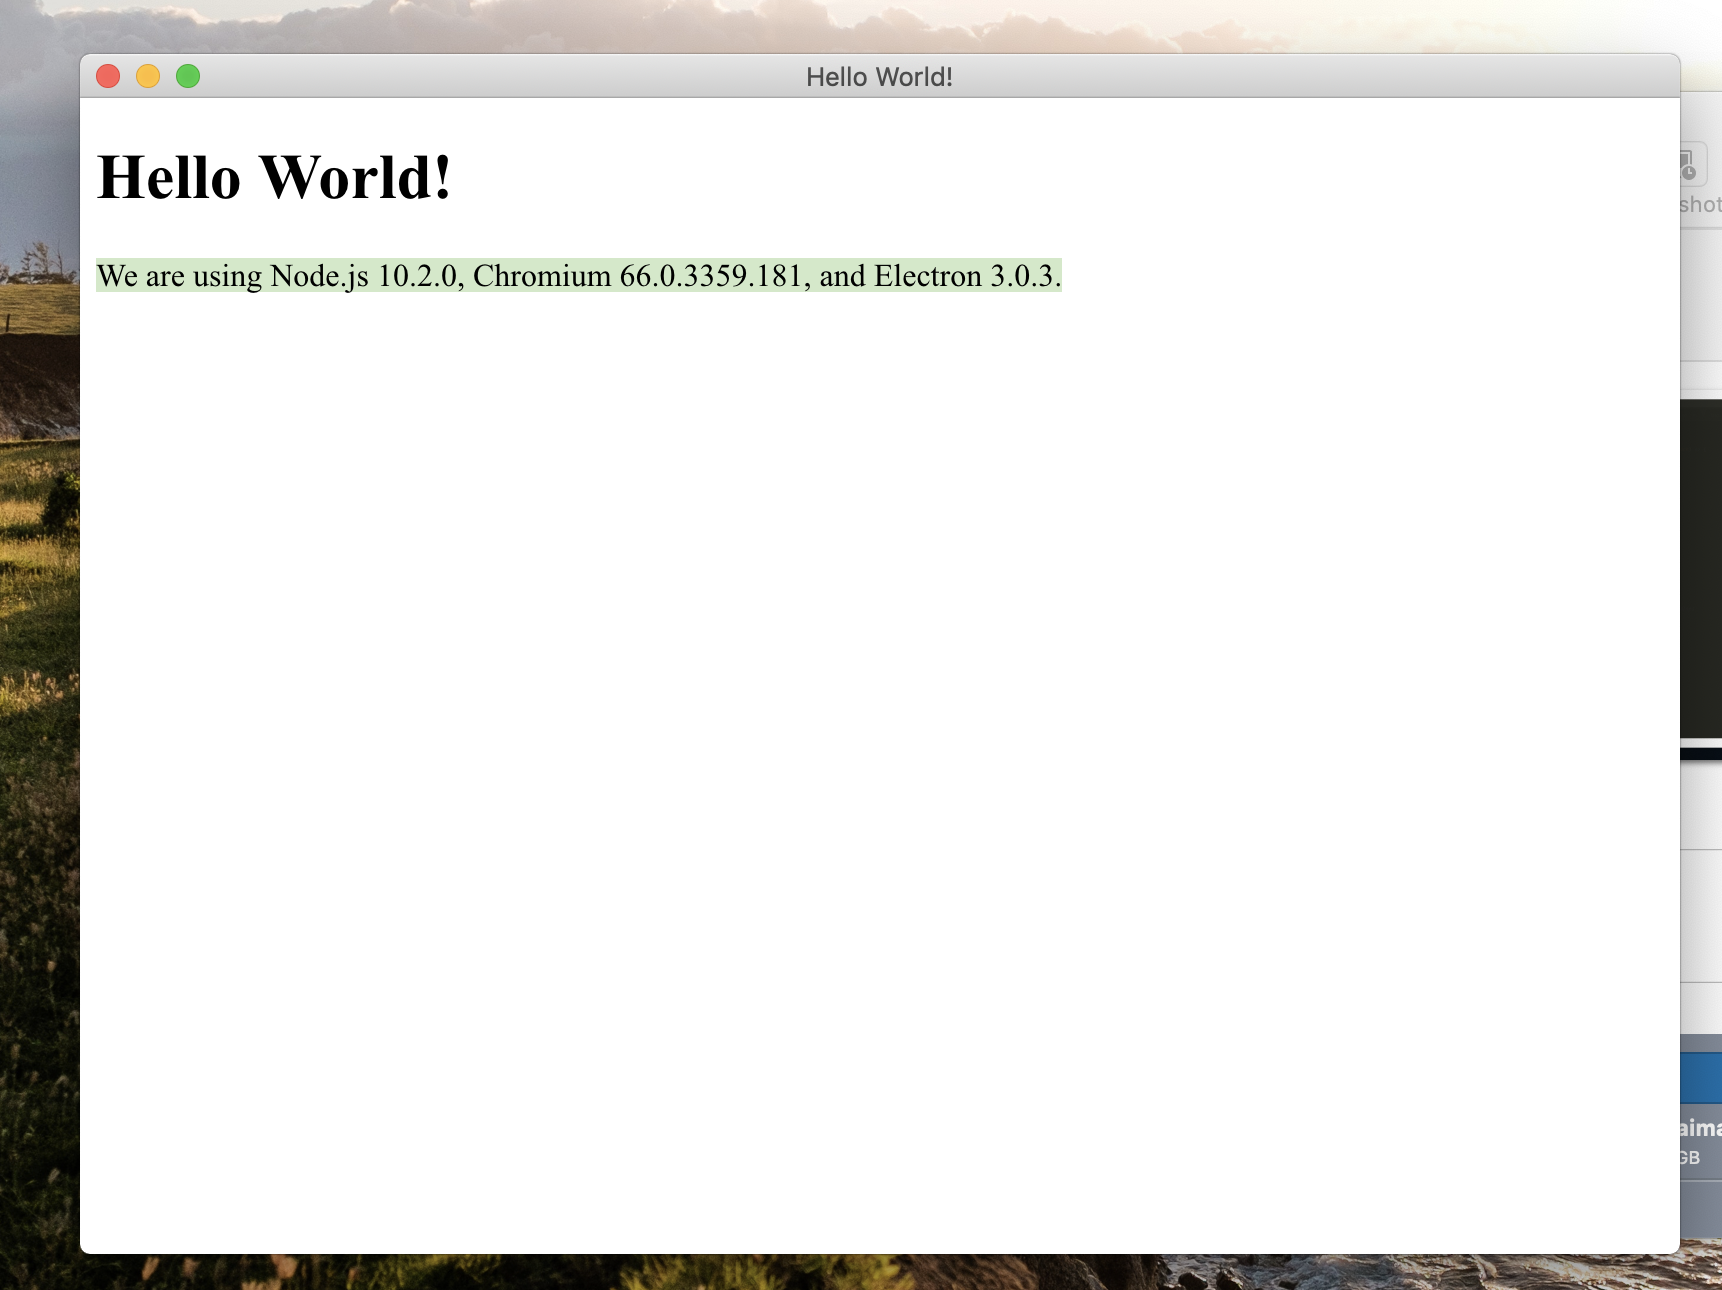Click the screenshot timer icon in the background window
Image resolution: width=1722 pixels, height=1290 pixels.
click(x=1690, y=165)
